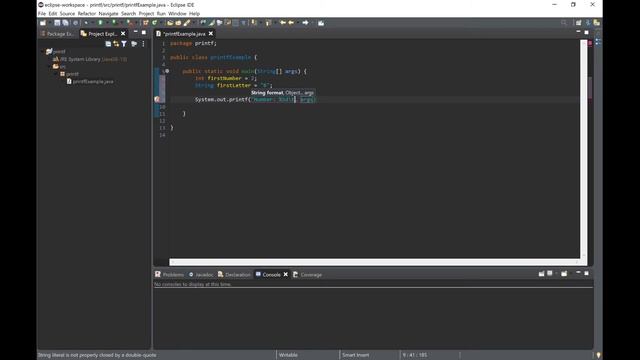The image size is (640, 360).
Task: Click the Save All toolbar icon
Action: (65, 23)
